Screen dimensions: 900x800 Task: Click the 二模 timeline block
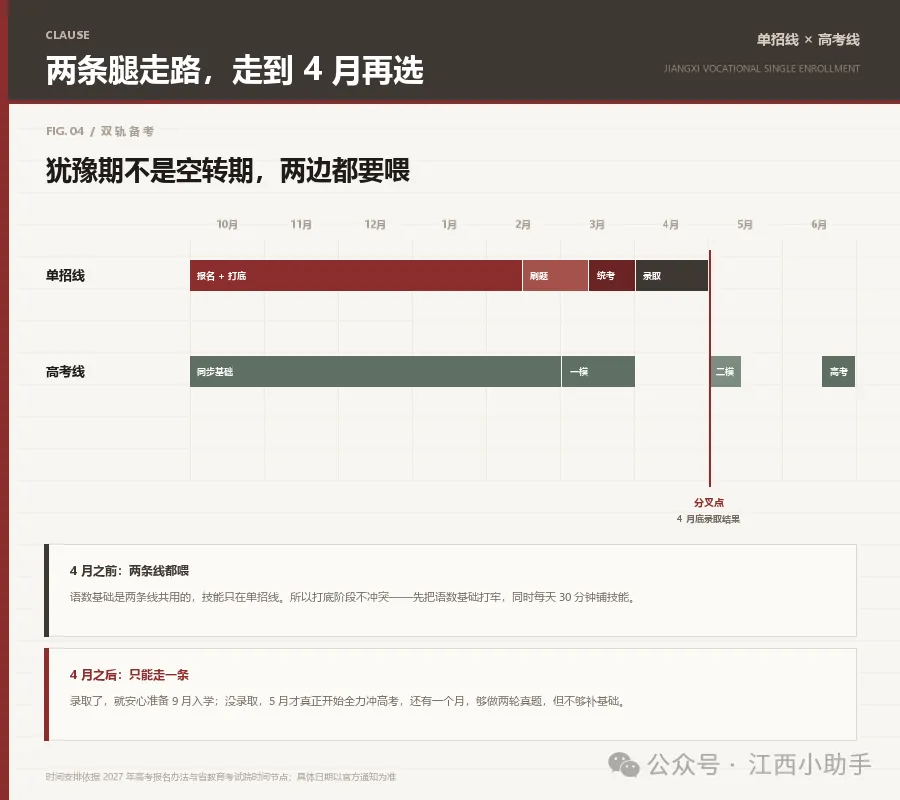coord(726,371)
